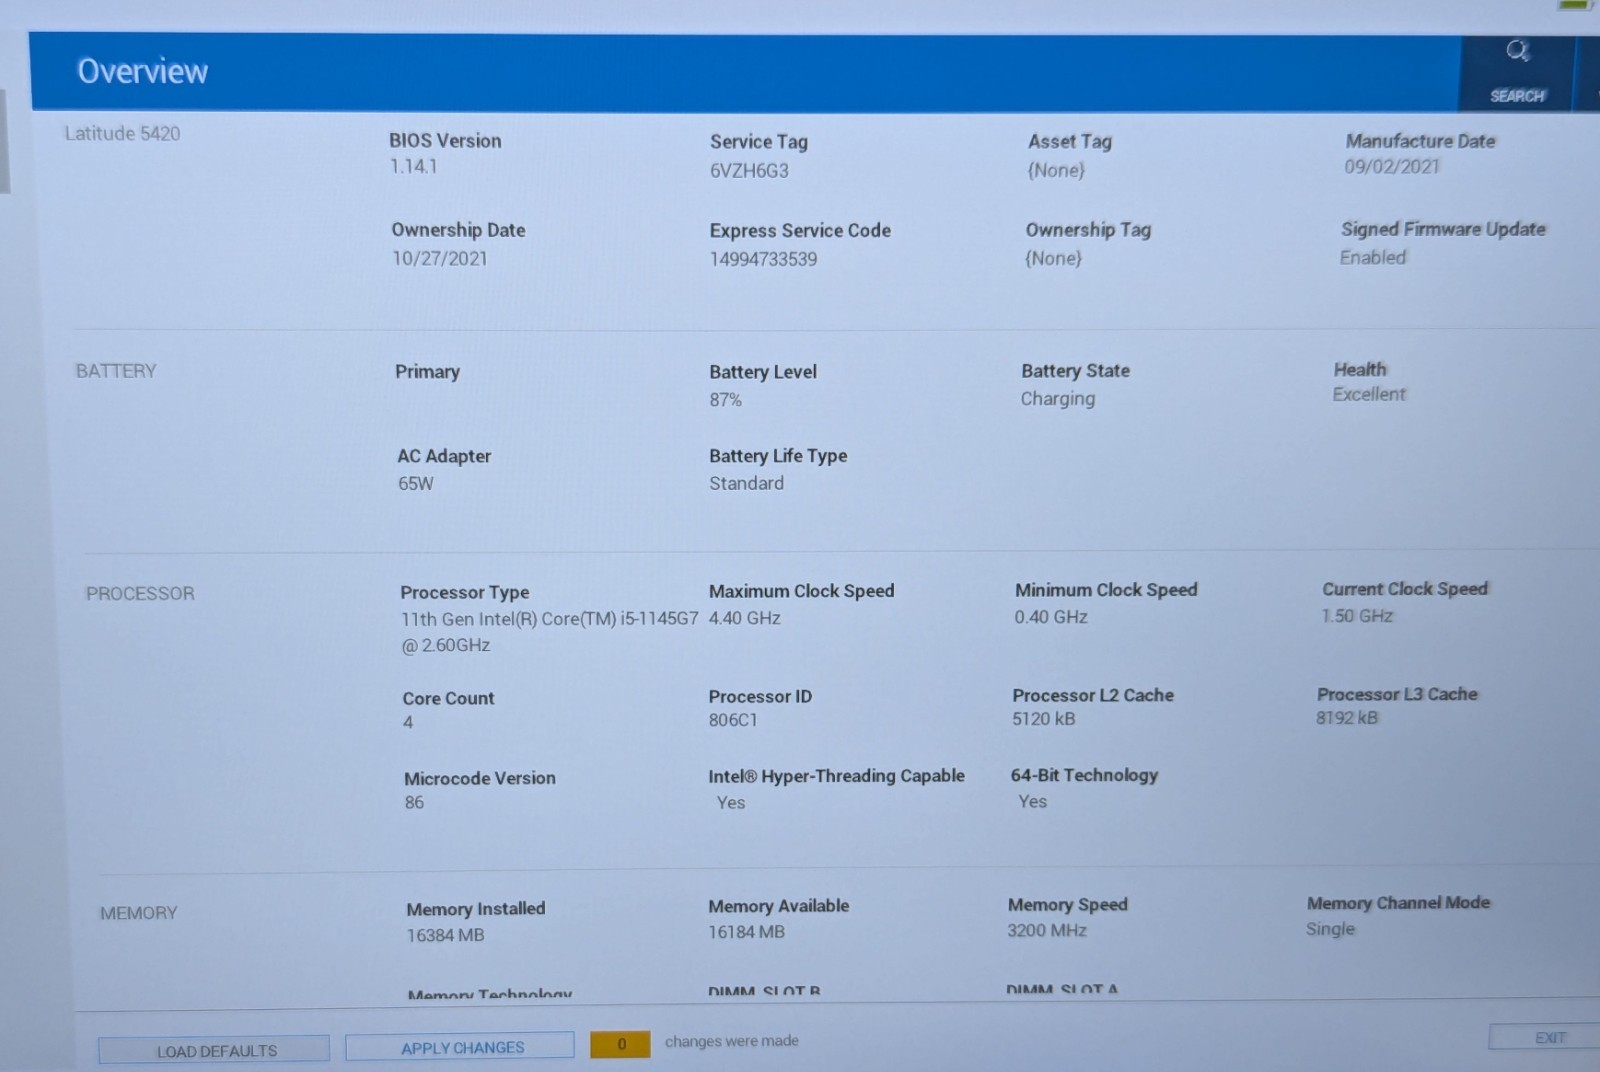This screenshot has height=1072, width=1600.
Task: Click the Ownership Tag label
Action: pyautogui.click(x=1088, y=229)
